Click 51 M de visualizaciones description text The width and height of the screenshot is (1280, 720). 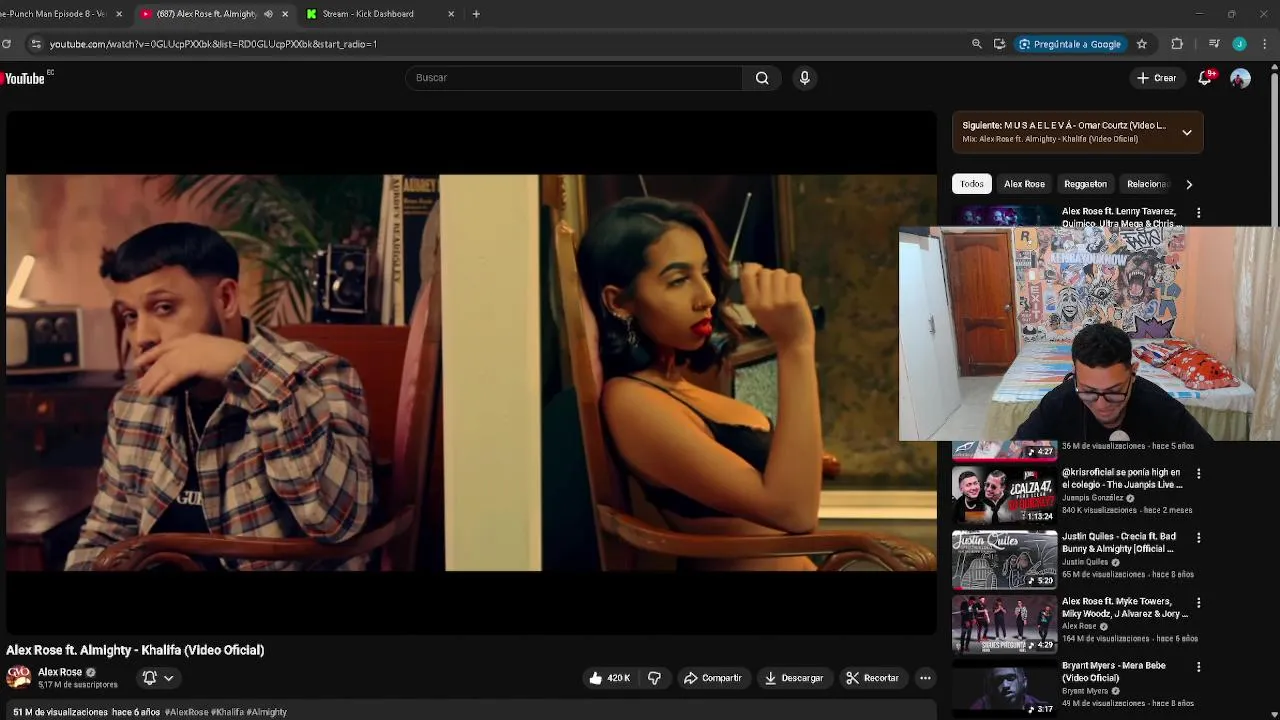(x=60, y=712)
